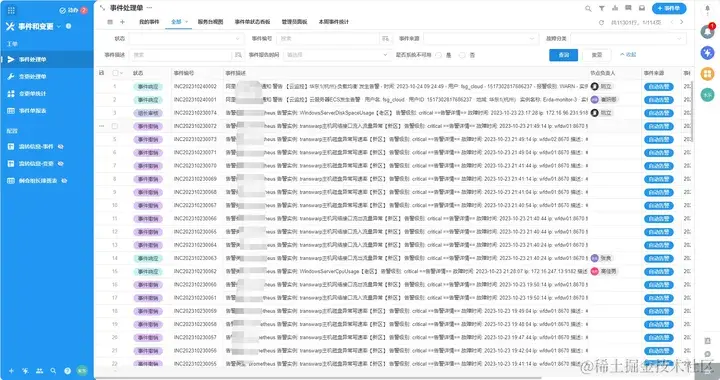720x380 pixels.
Task: Switch to the 事件单状态看板 tab
Action: [x=252, y=22]
